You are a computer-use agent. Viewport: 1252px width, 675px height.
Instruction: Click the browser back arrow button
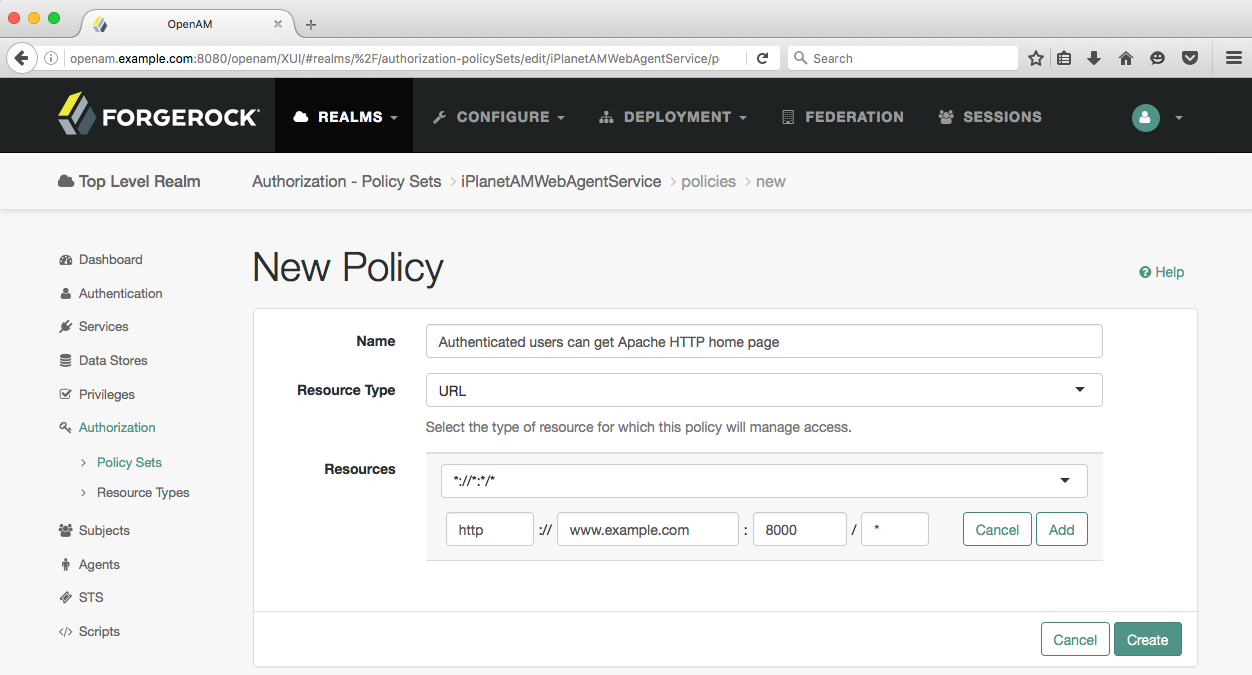coord(21,58)
